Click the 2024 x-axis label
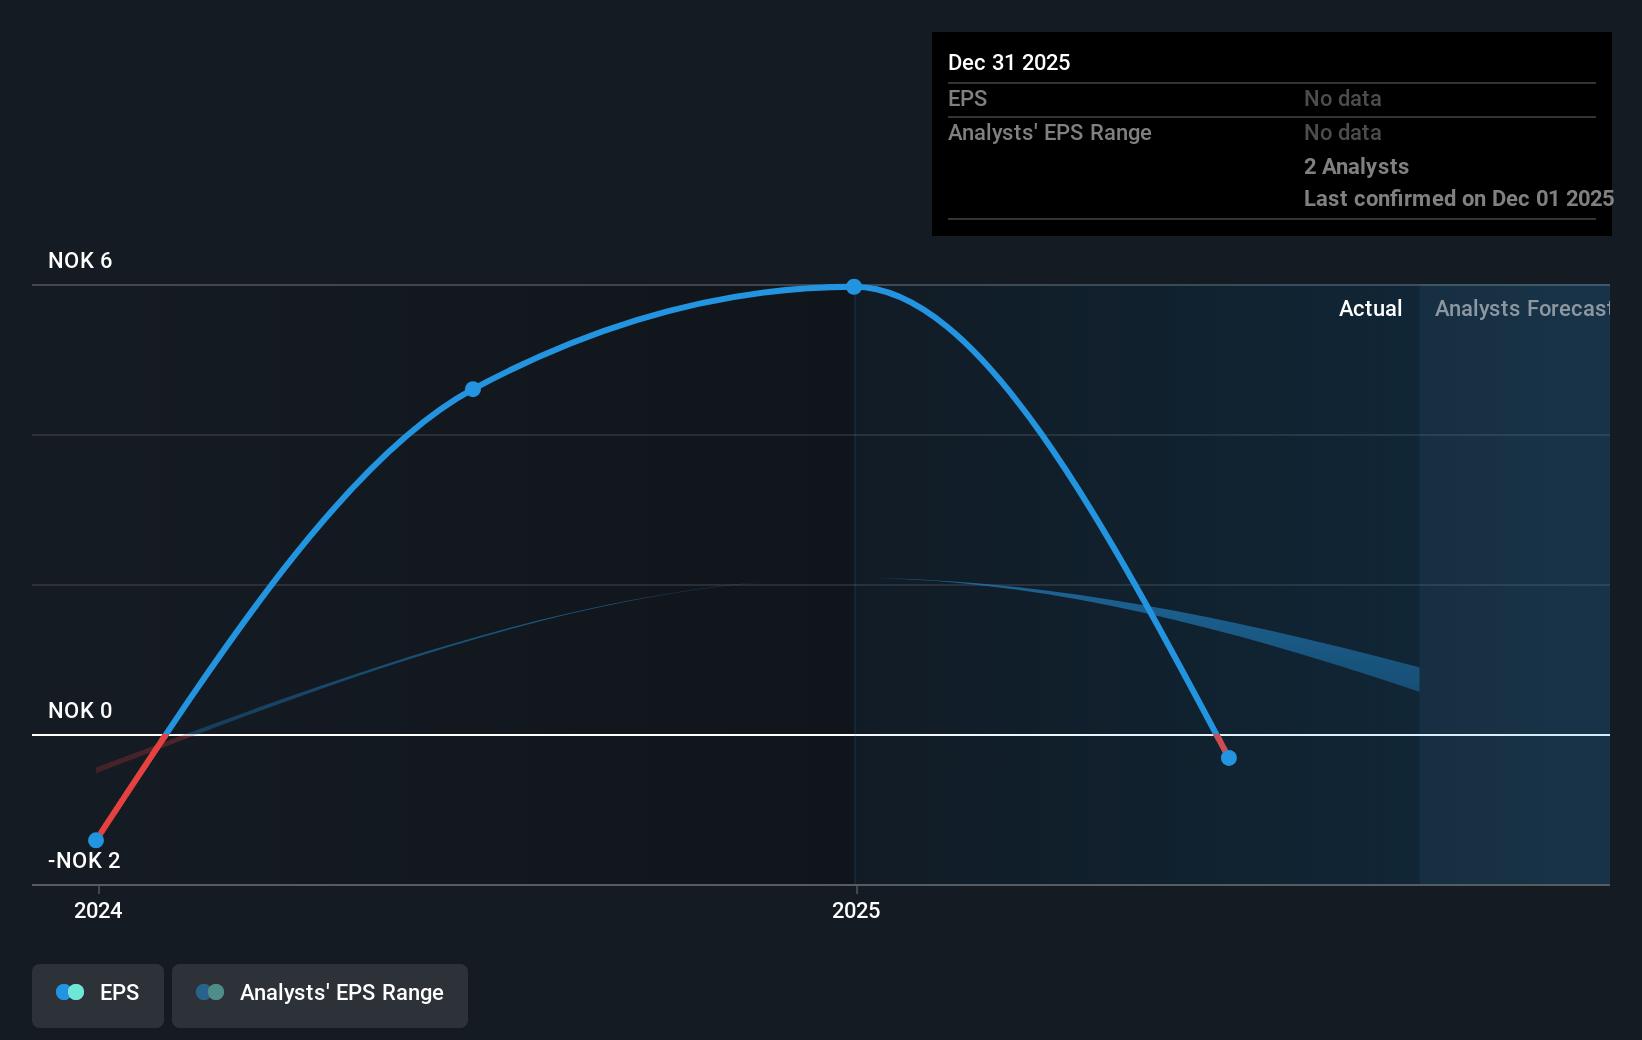Viewport: 1642px width, 1040px height. pos(98,910)
